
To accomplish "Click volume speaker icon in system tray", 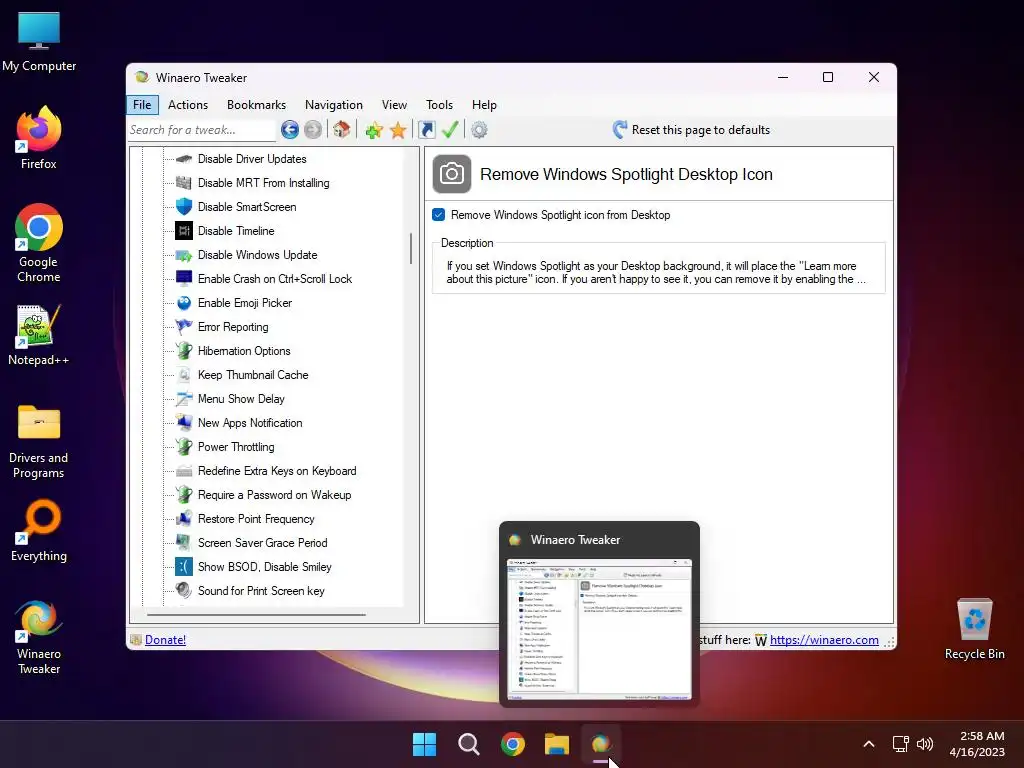I will point(925,744).
